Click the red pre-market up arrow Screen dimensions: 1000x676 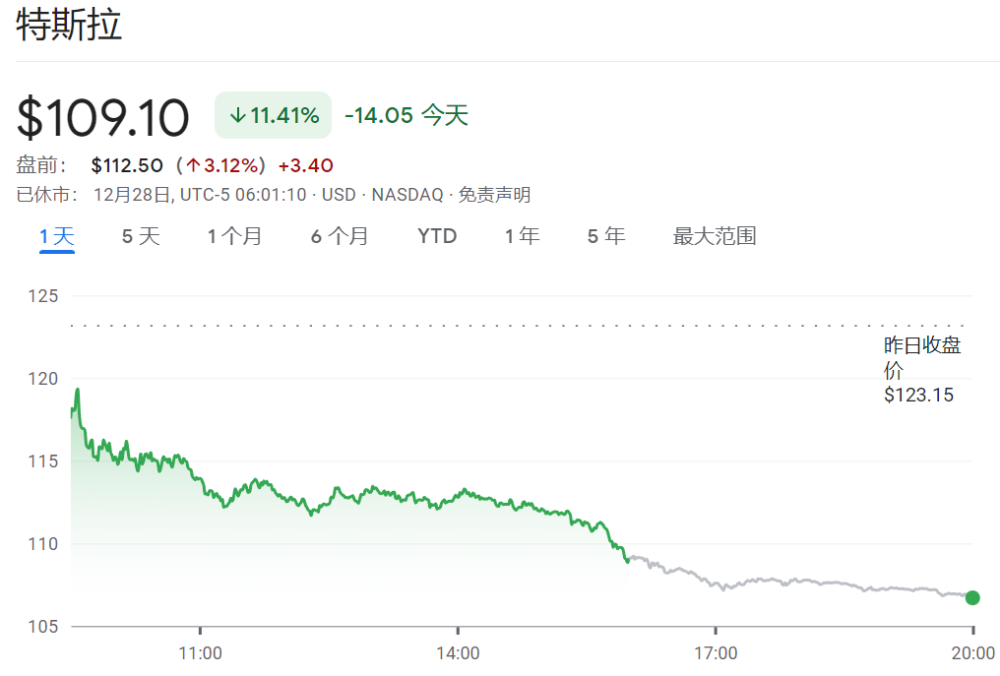coord(194,165)
